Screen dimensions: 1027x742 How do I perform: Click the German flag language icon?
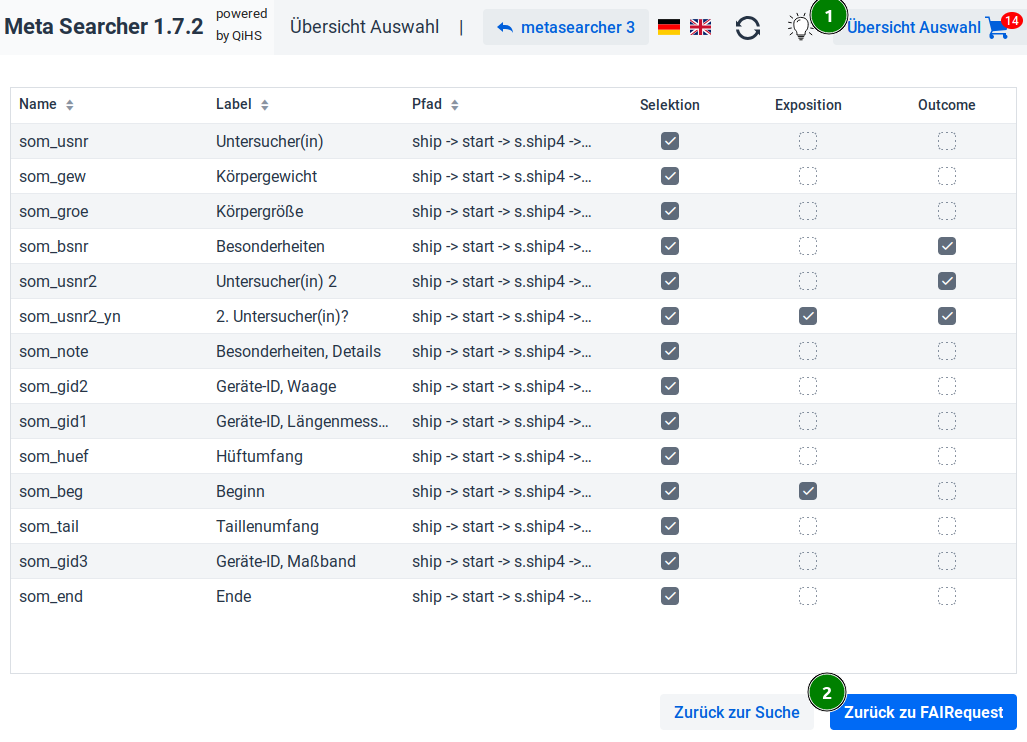click(x=669, y=27)
